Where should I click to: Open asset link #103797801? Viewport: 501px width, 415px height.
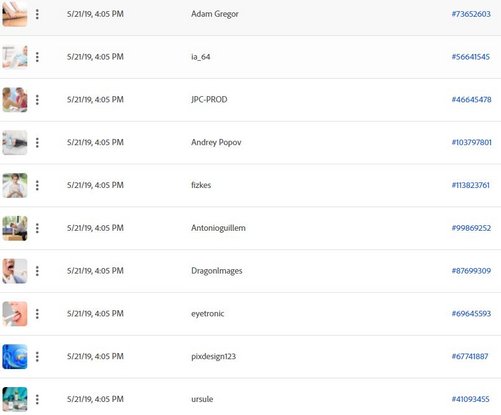pyautogui.click(x=471, y=143)
